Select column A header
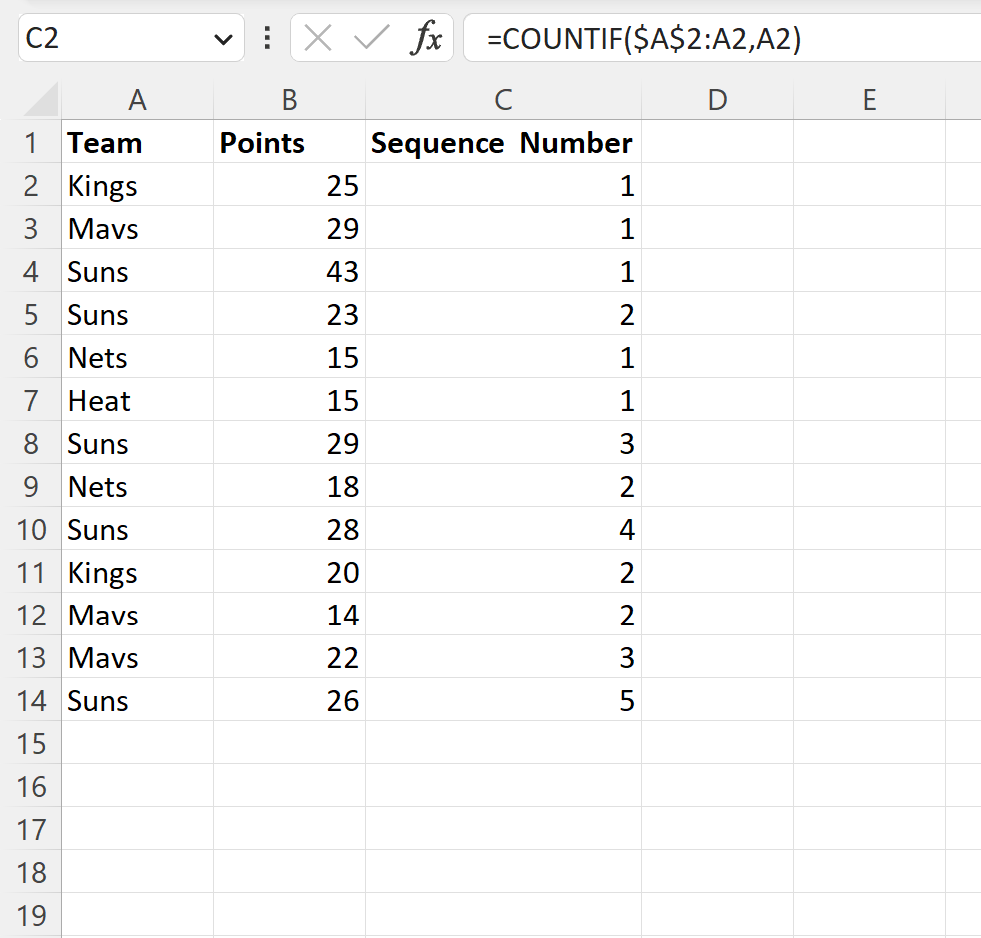 tap(137, 100)
